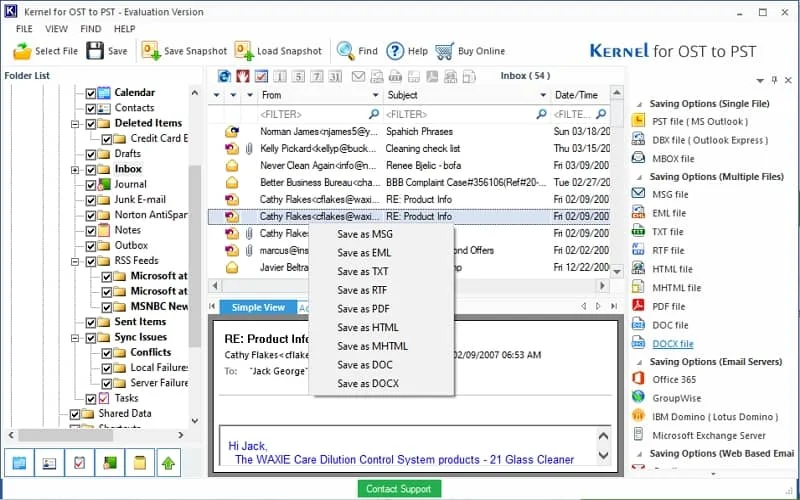
Task: Expand the Inbox folder tree node
Action: 75,170
